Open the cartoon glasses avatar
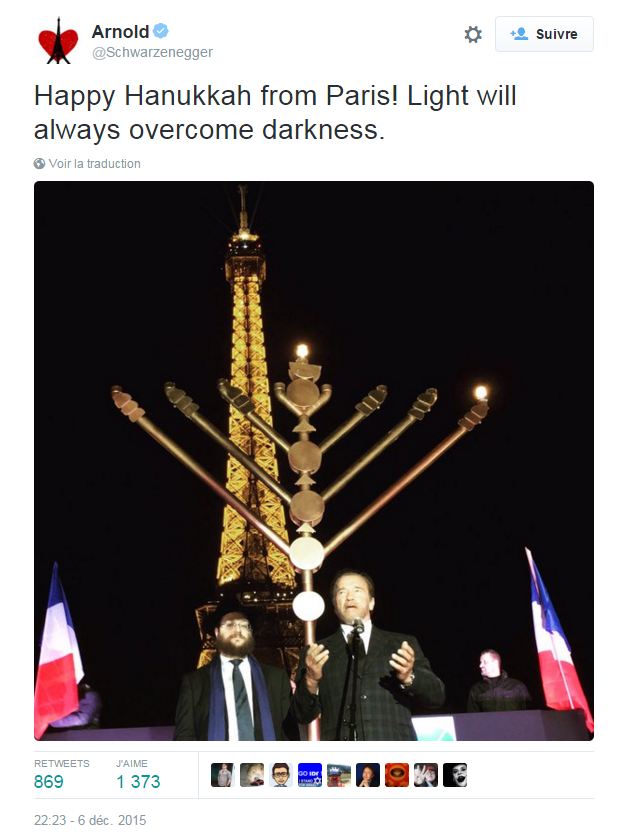Screen dimensions: 630x838 [x=281, y=775]
